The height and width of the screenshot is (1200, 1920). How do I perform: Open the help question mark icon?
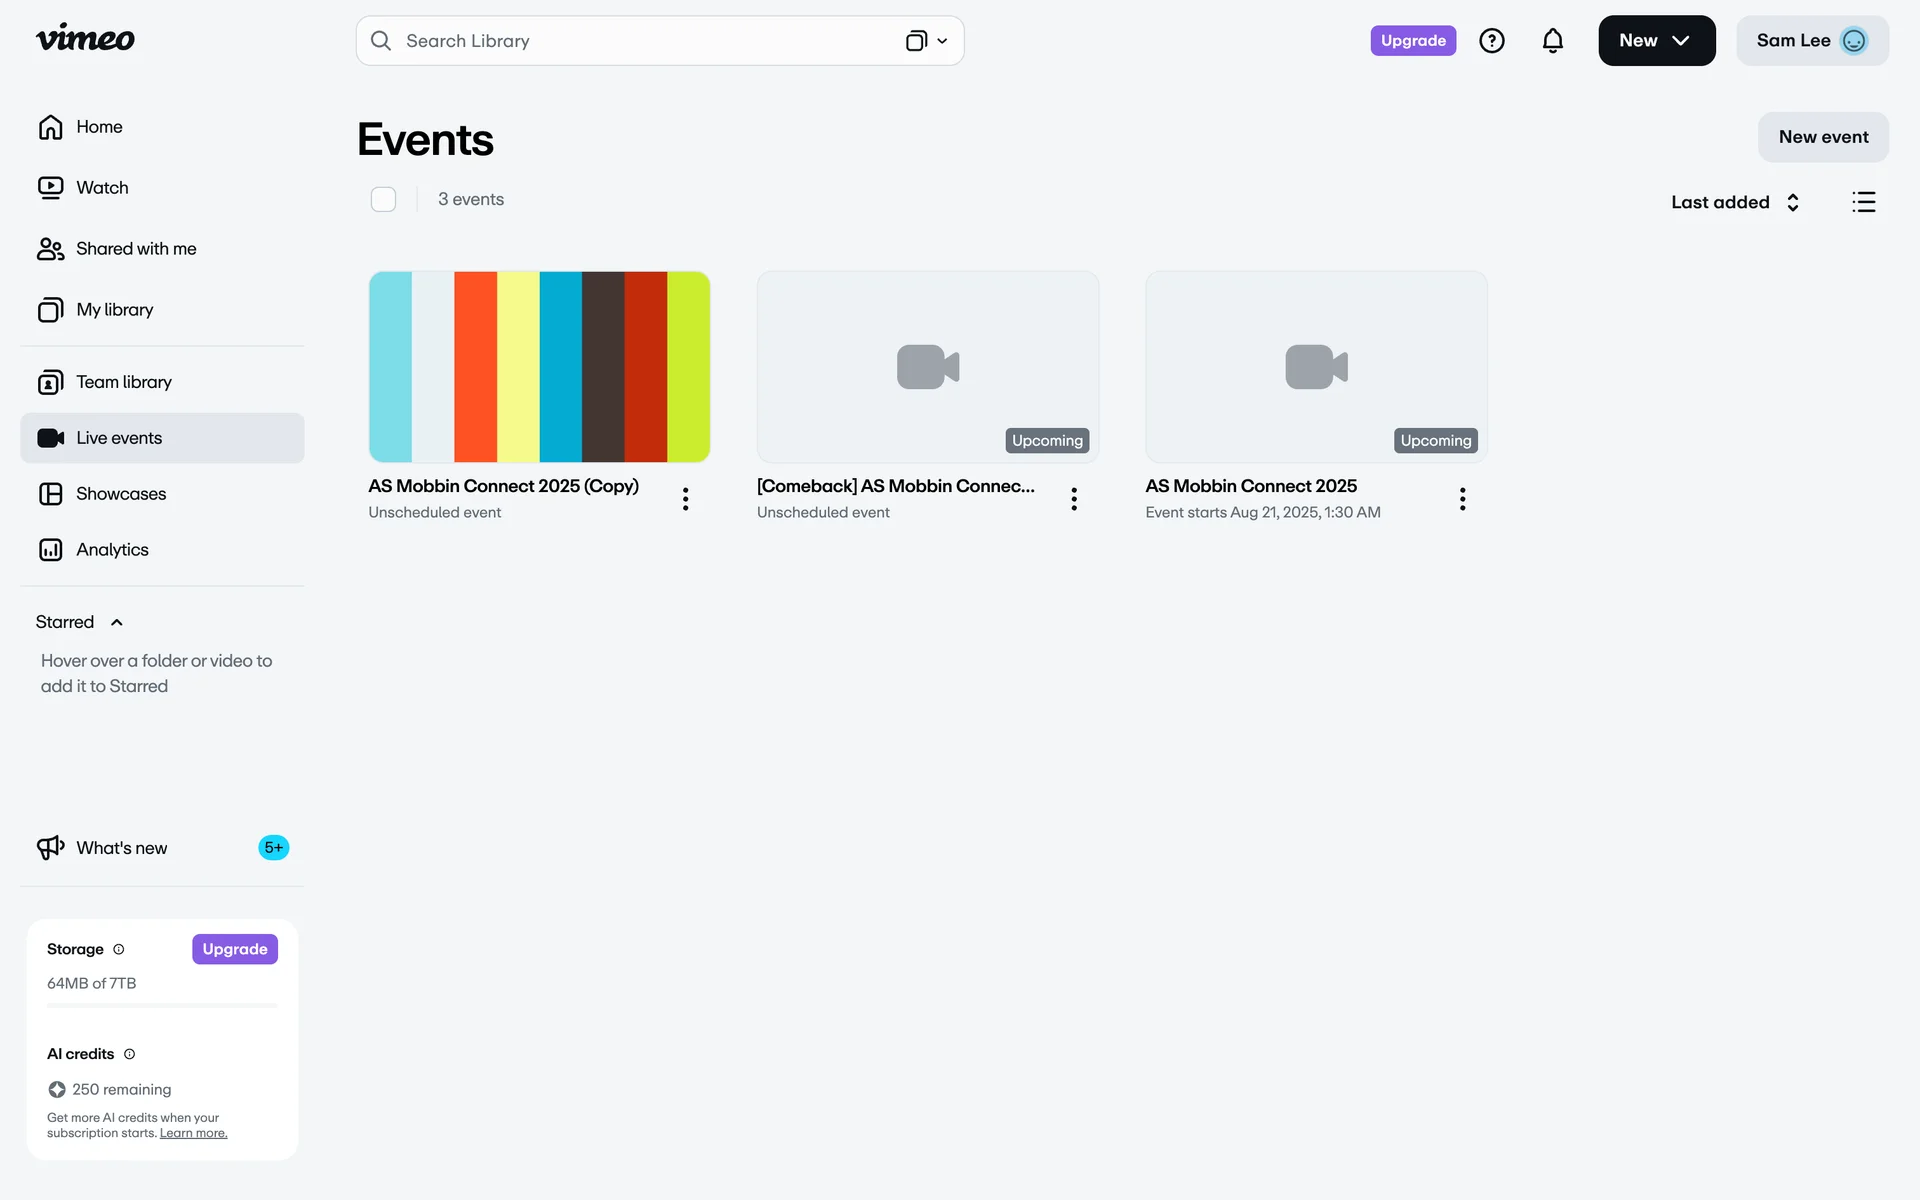pos(1491,41)
